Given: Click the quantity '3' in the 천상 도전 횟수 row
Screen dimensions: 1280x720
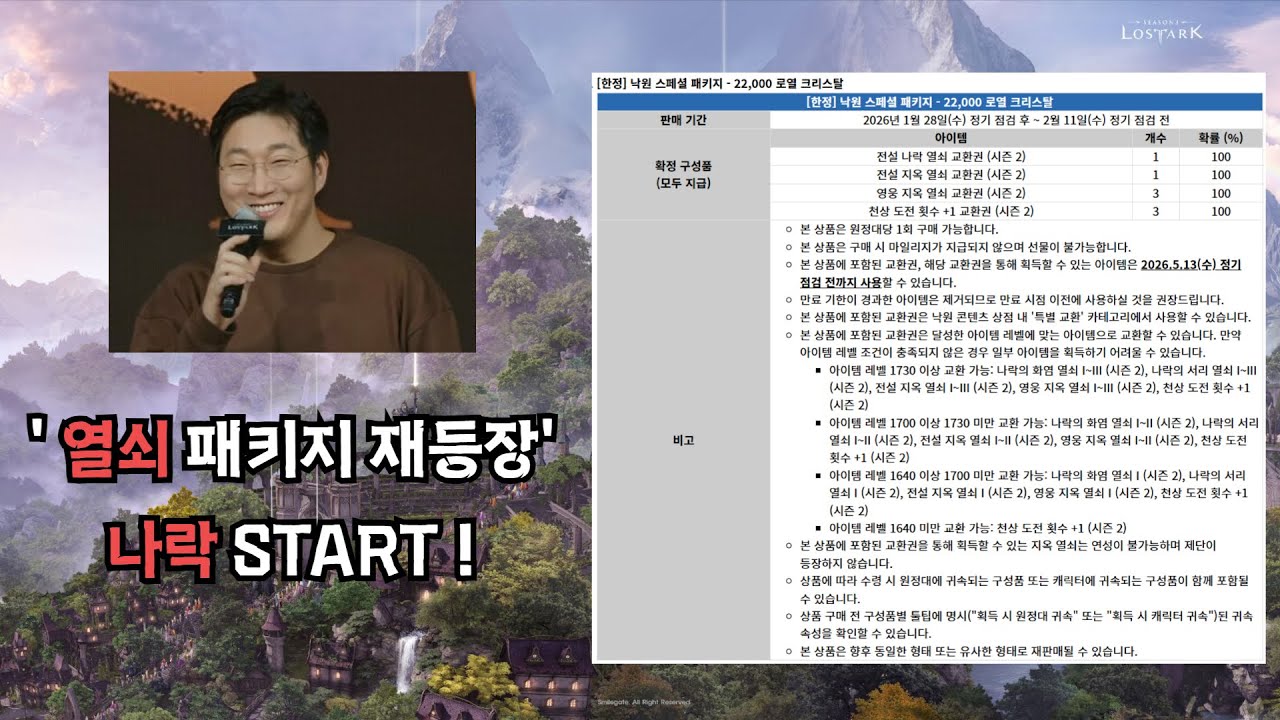Looking at the screenshot, I should (x=1155, y=211).
